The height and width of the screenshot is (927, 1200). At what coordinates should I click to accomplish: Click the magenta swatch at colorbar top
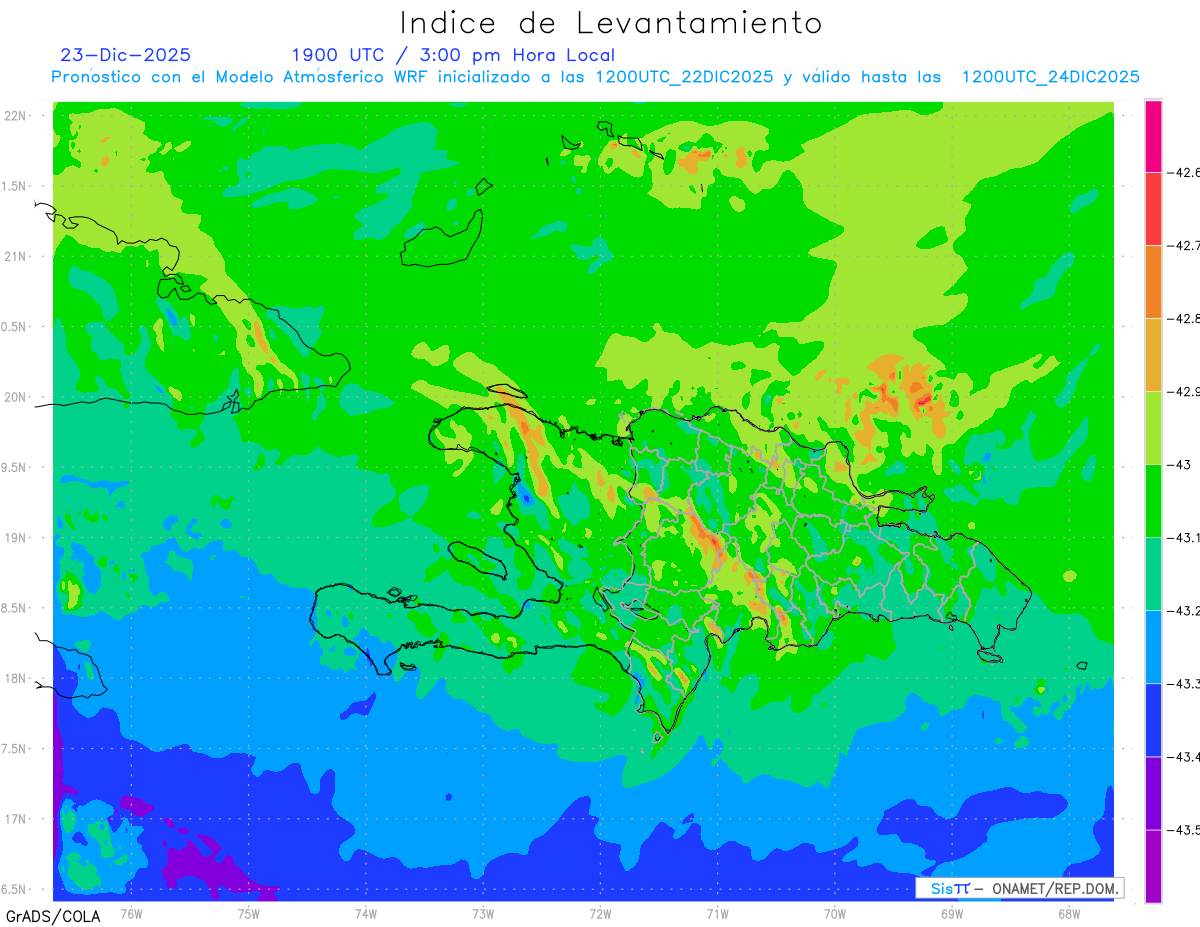1153,136
